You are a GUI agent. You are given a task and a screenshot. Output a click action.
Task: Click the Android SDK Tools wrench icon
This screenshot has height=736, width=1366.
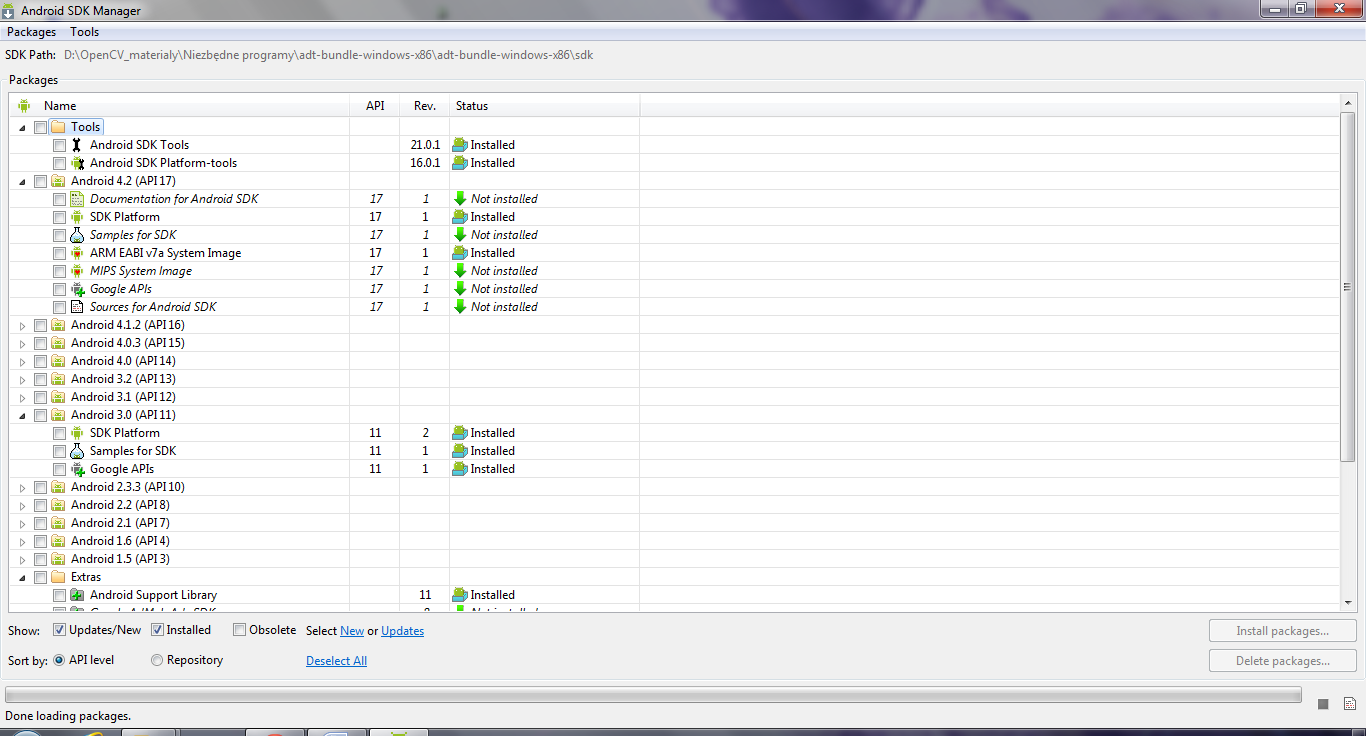pyautogui.click(x=77, y=145)
